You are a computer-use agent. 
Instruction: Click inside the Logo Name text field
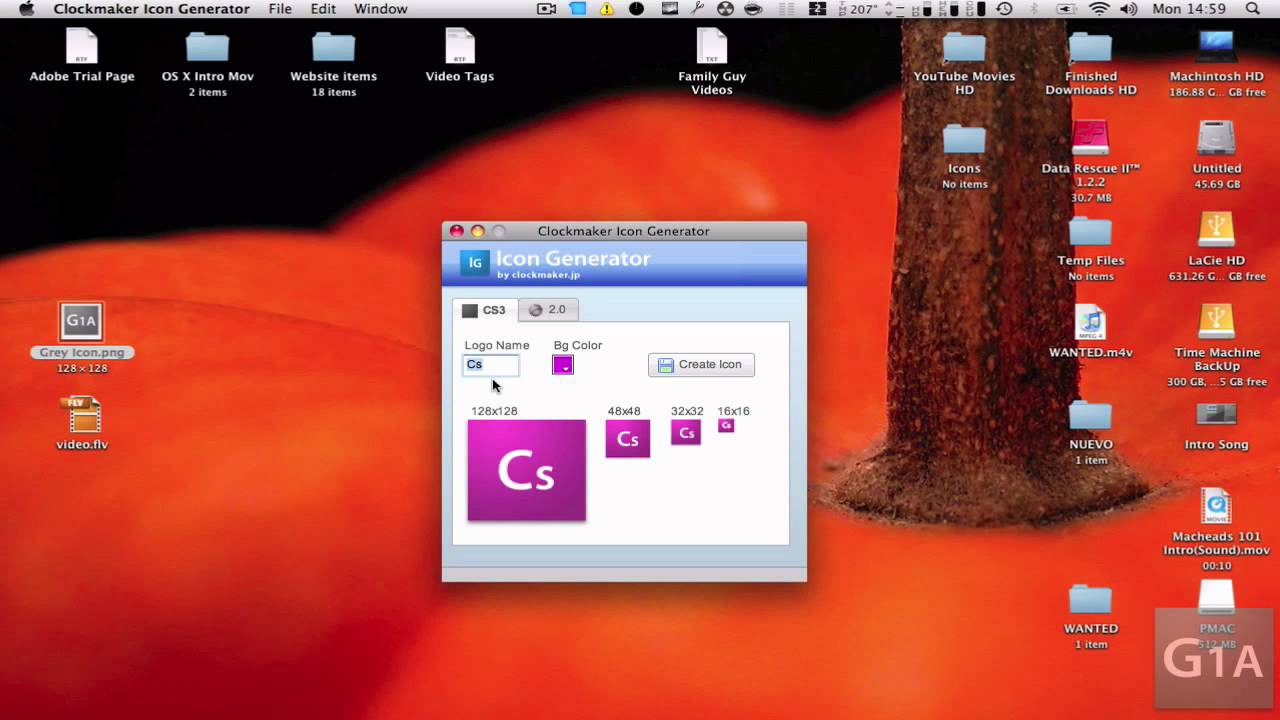click(x=492, y=364)
